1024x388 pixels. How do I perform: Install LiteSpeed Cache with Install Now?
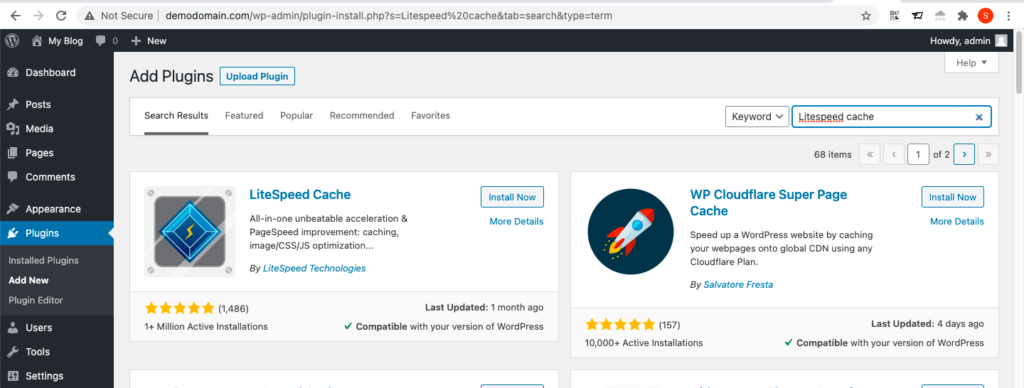click(x=512, y=197)
